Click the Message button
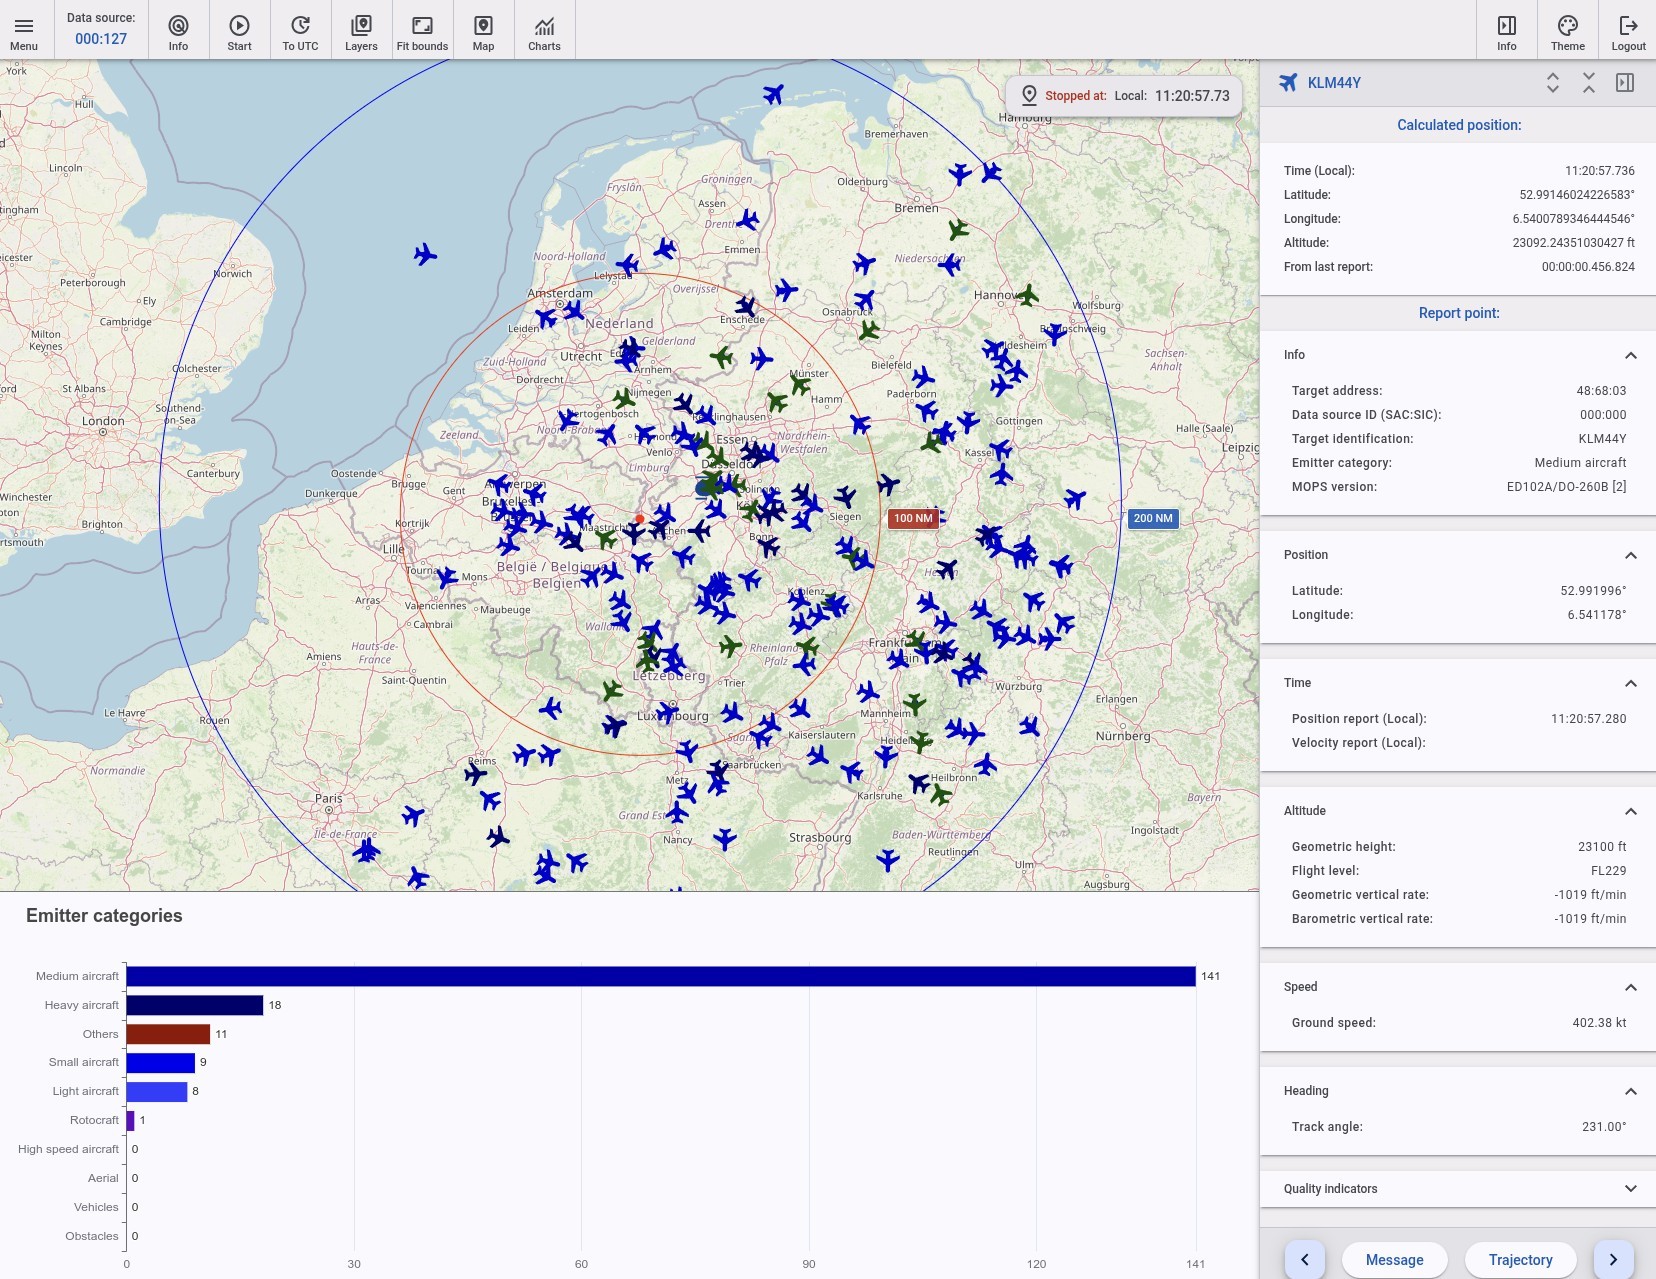This screenshot has width=1656, height=1279. pos(1394,1260)
